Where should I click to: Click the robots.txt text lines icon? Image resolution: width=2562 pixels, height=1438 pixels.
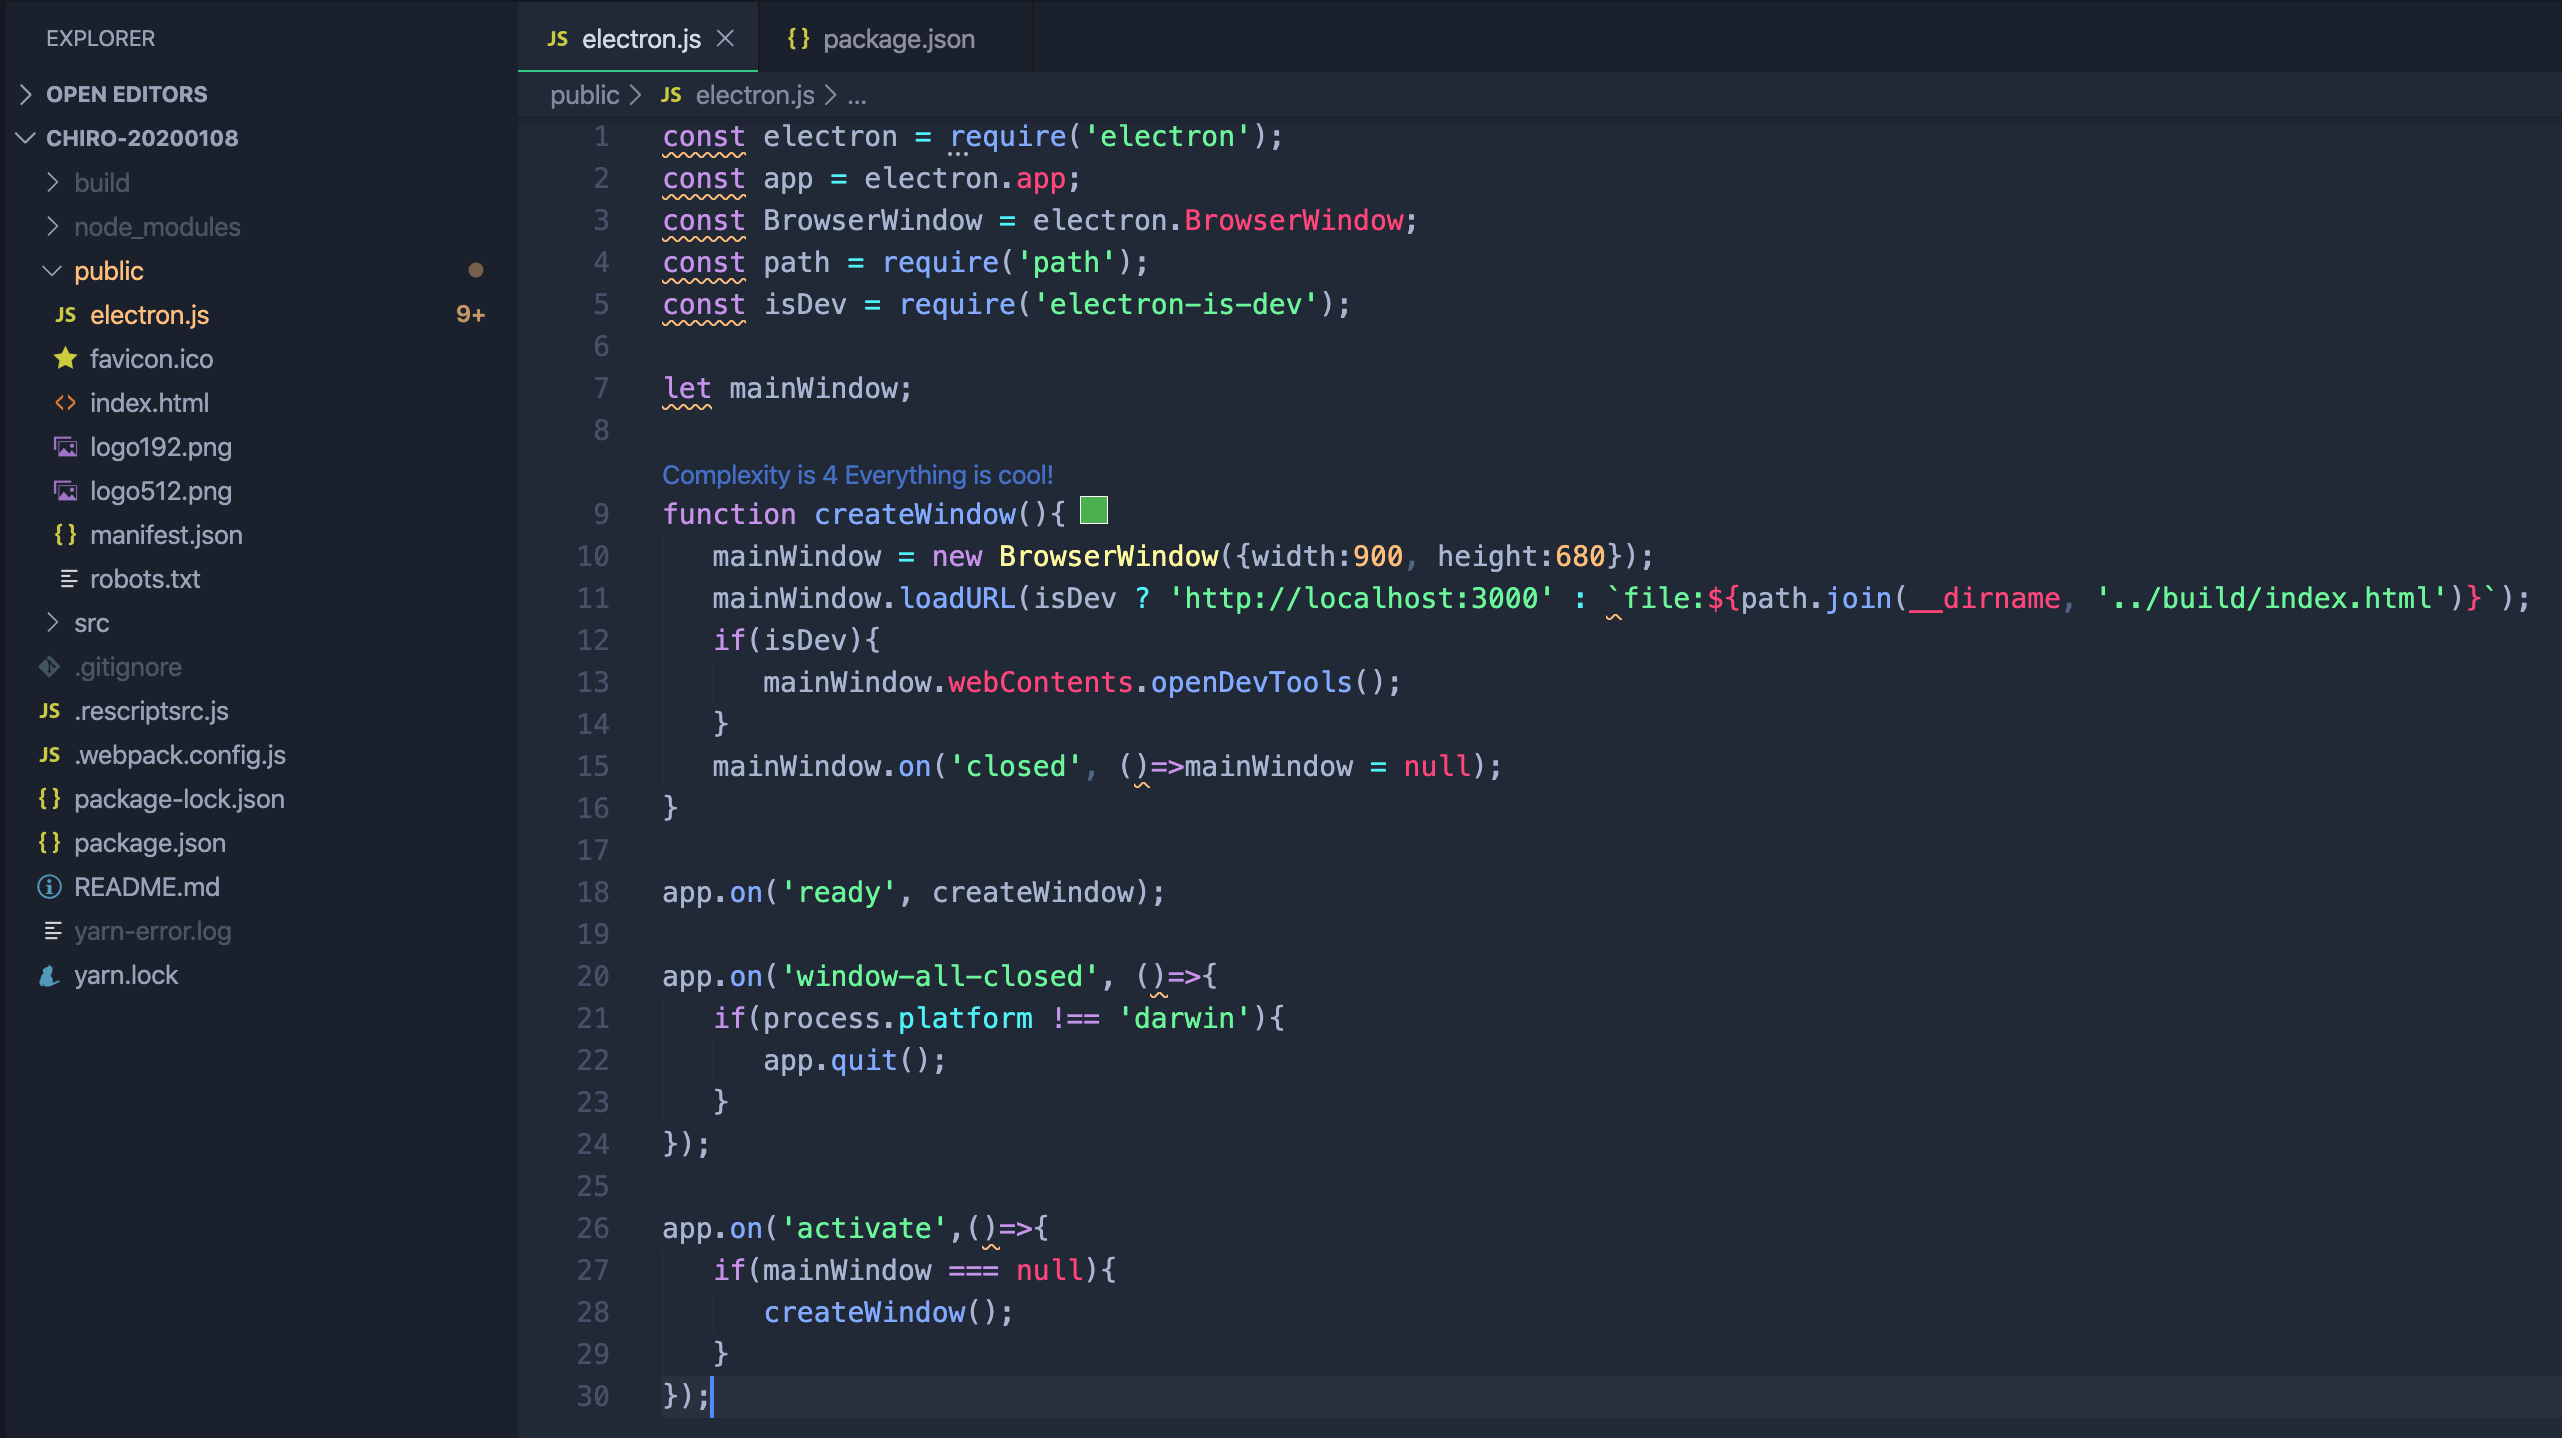click(68, 578)
